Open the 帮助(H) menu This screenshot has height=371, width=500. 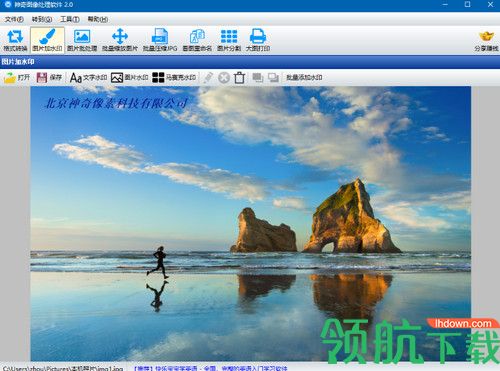(x=98, y=19)
